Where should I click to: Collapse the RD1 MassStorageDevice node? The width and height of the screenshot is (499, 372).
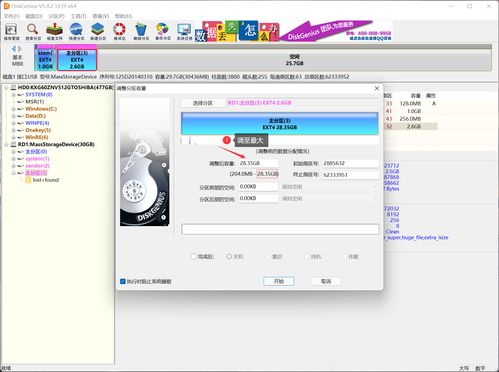tap(6, 145)
